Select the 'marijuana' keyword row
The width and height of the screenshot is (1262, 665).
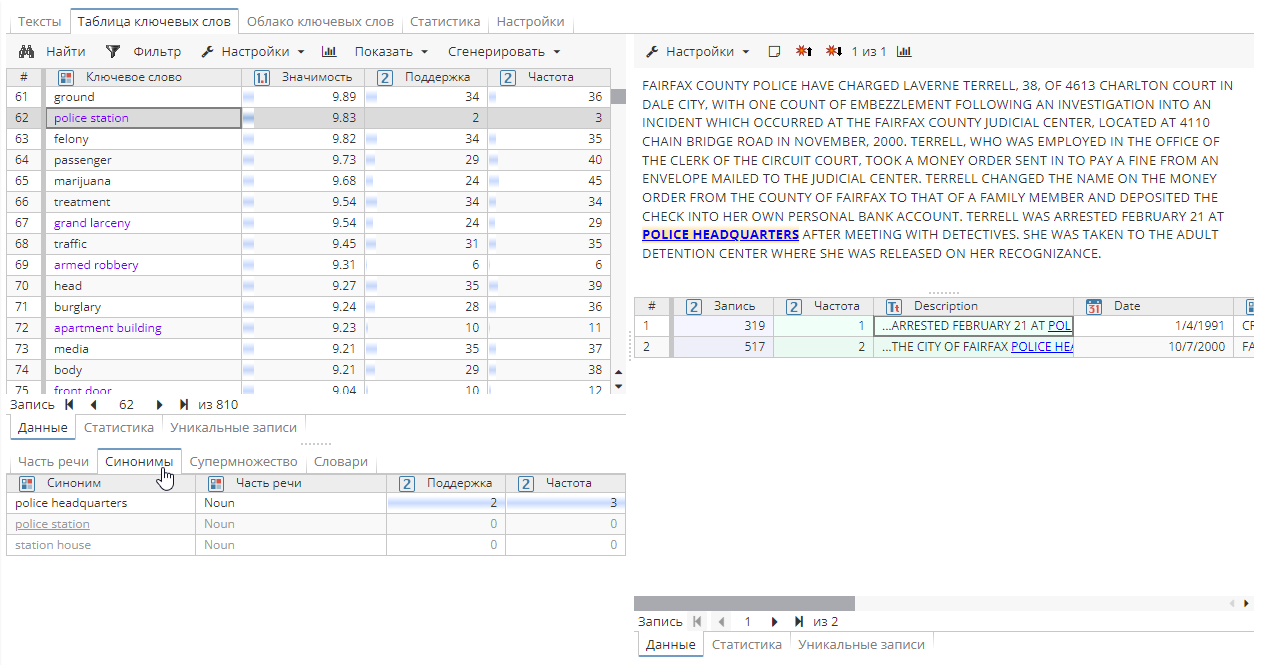click(308, 181)
